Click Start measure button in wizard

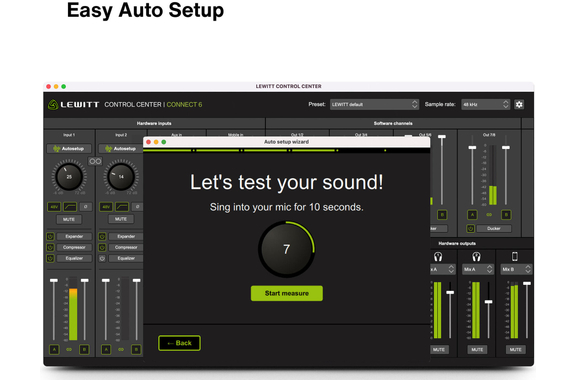tap(287, 293)
